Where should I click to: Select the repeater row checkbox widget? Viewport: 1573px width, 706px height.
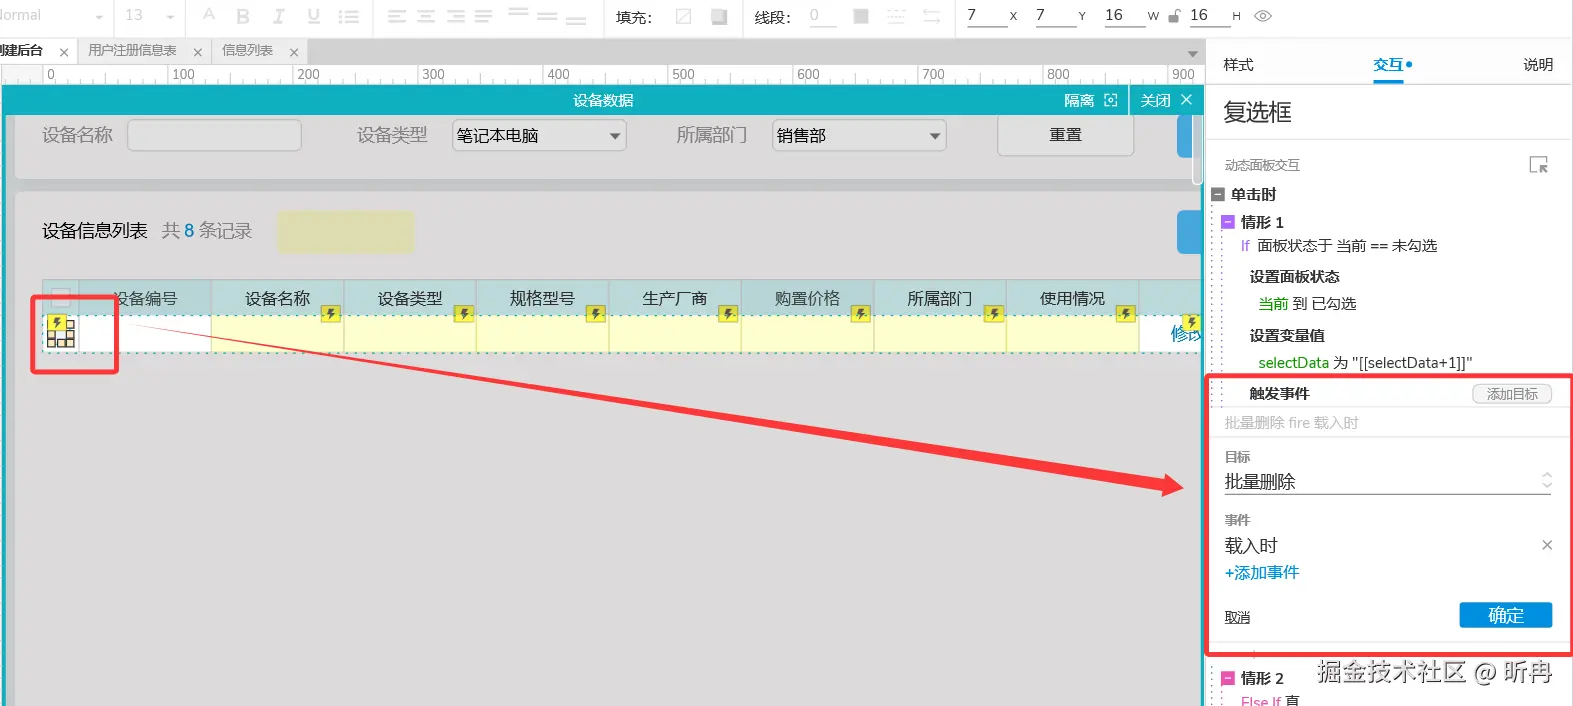61,332
